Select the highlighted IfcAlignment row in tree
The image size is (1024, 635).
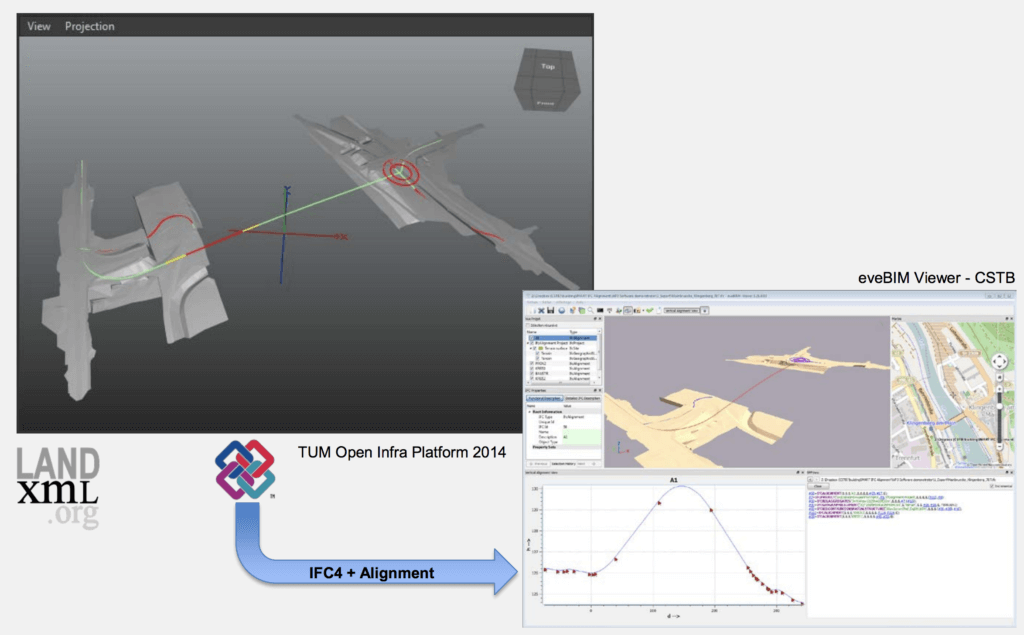tap(563, 338)
